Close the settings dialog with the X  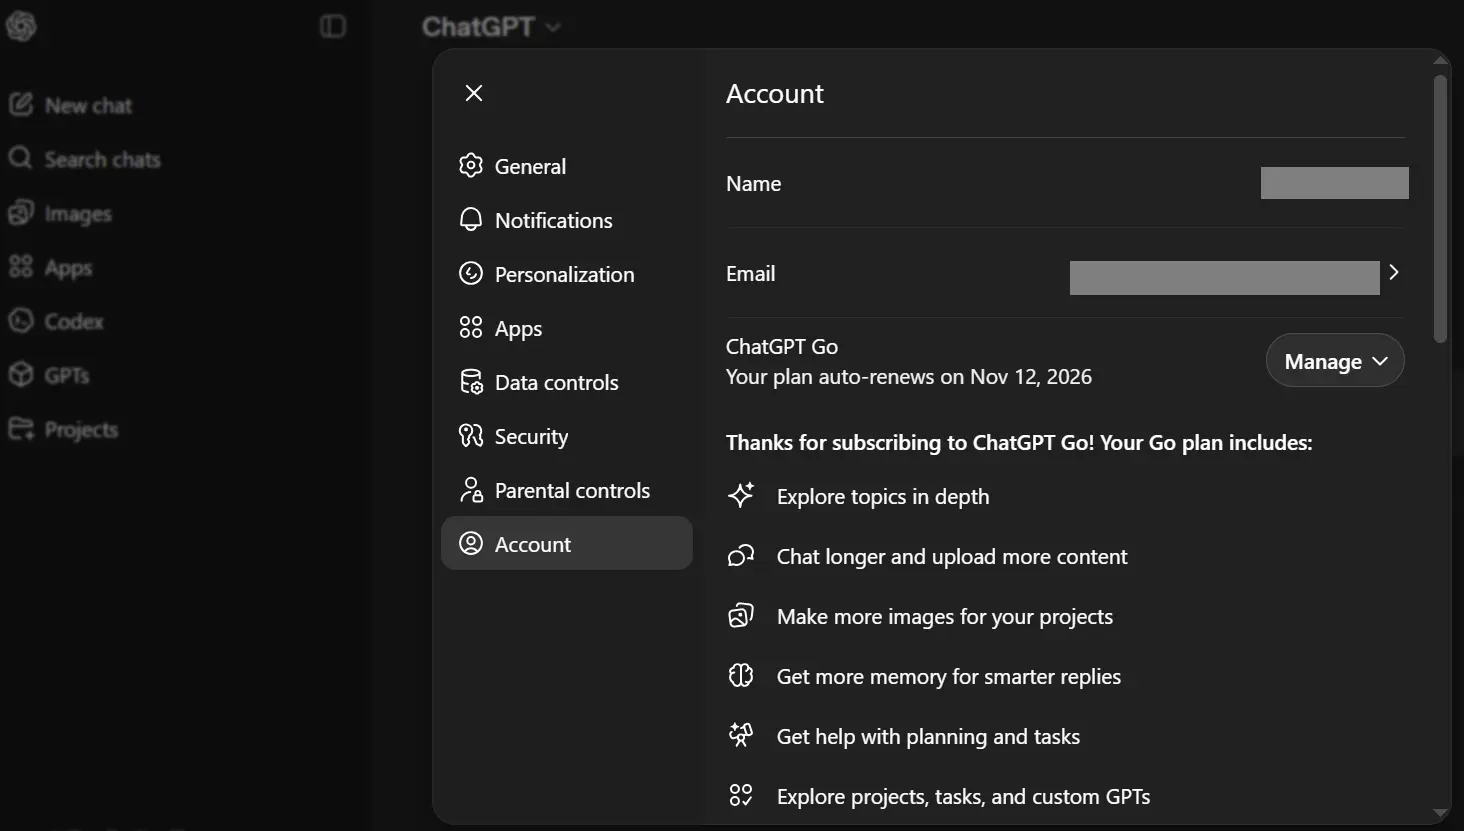point(474,93)
